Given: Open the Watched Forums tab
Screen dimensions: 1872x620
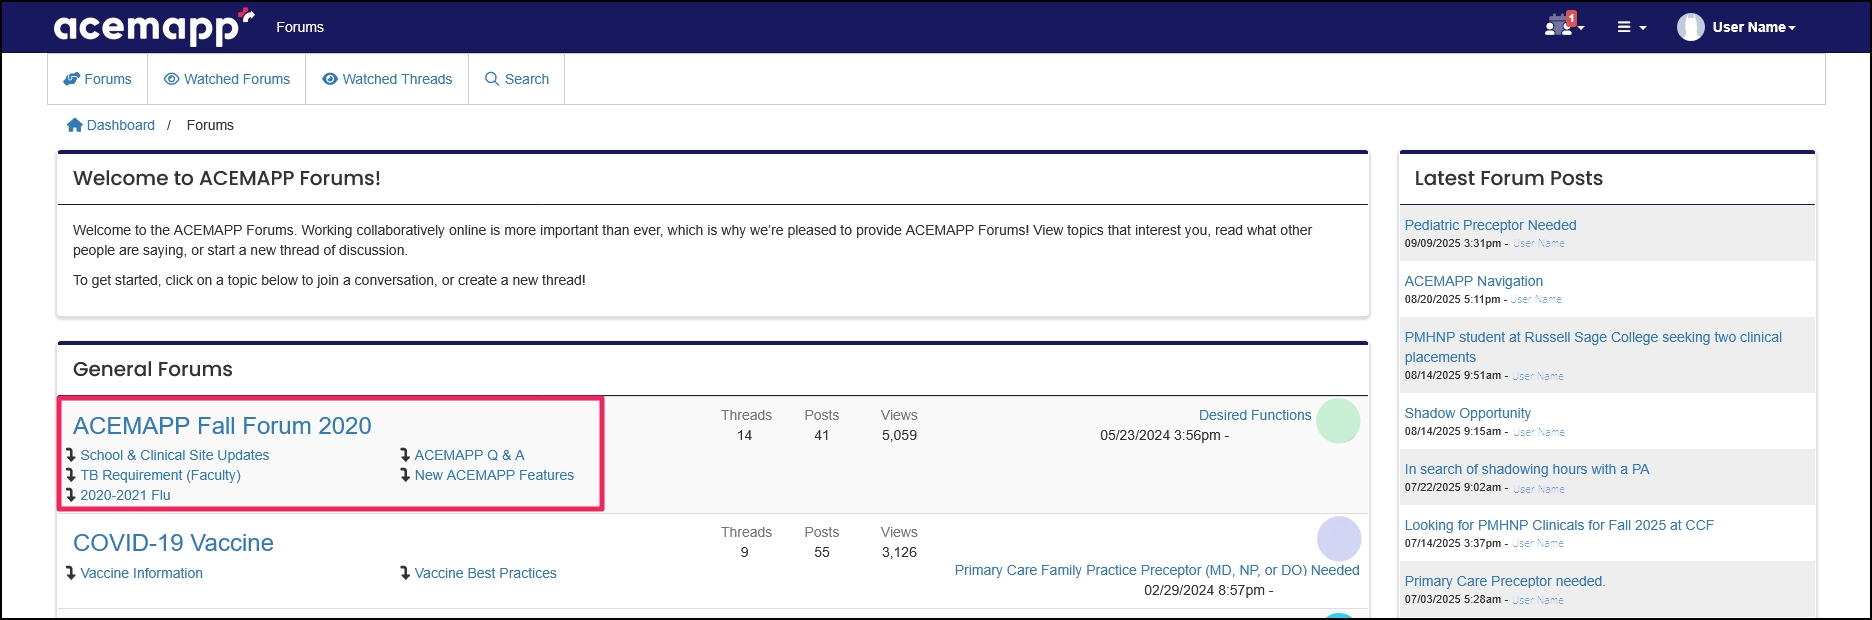Looking at the screenshot, I should click(227, 79).
